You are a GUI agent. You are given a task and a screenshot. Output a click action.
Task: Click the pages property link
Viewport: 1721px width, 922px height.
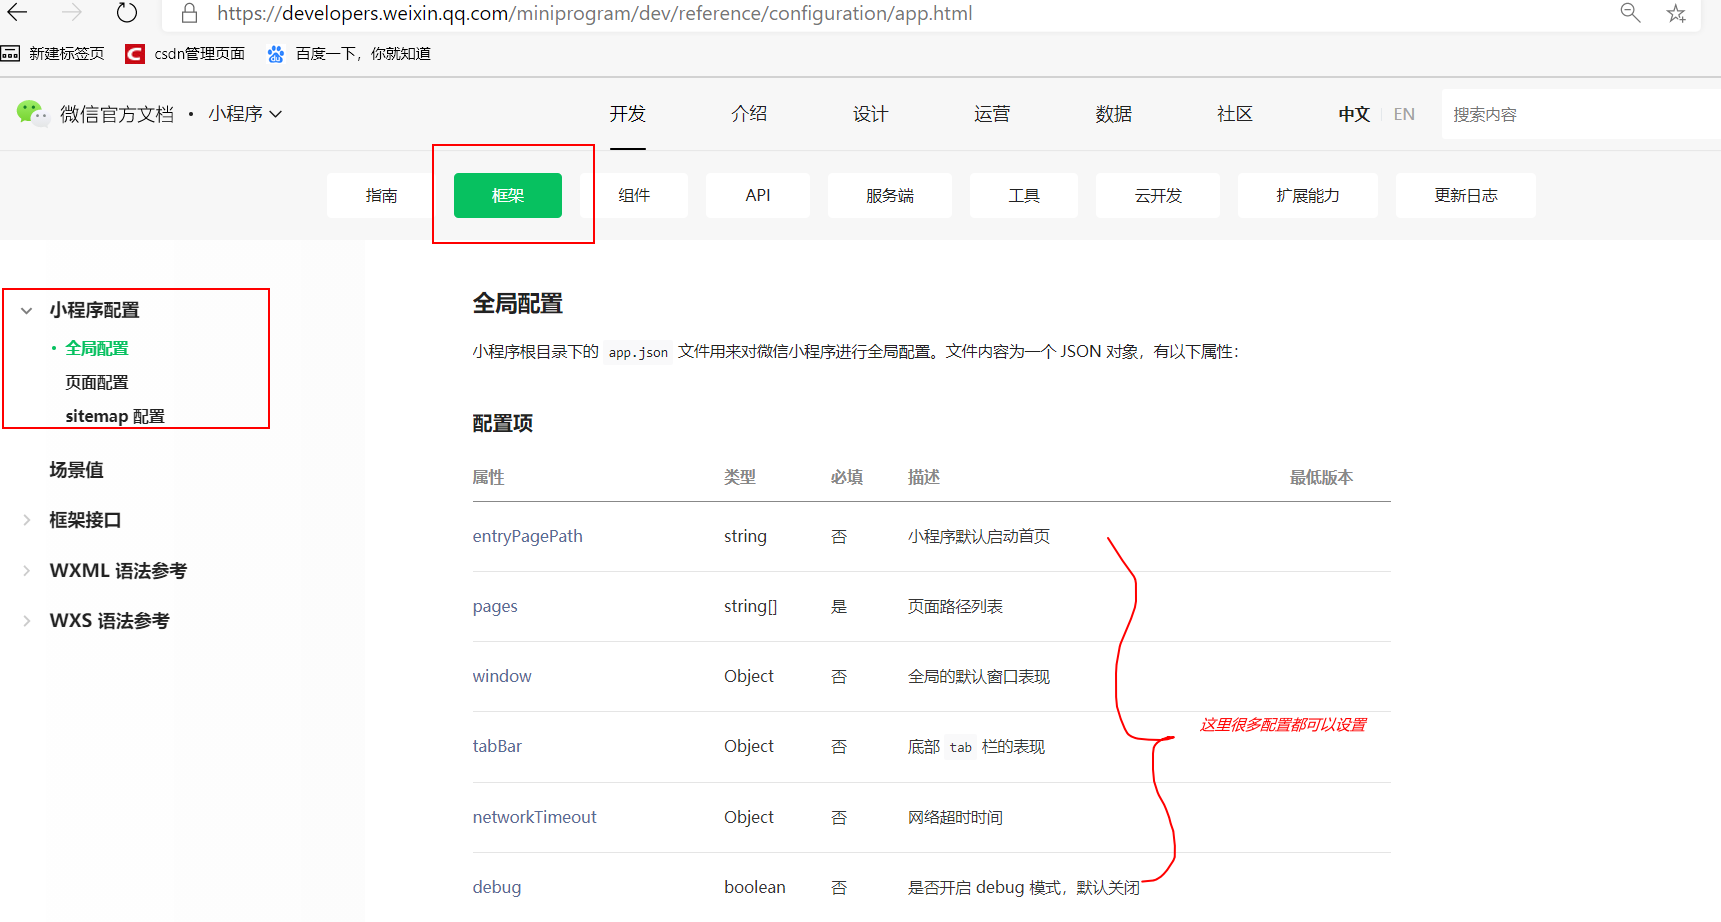[494, 606]
